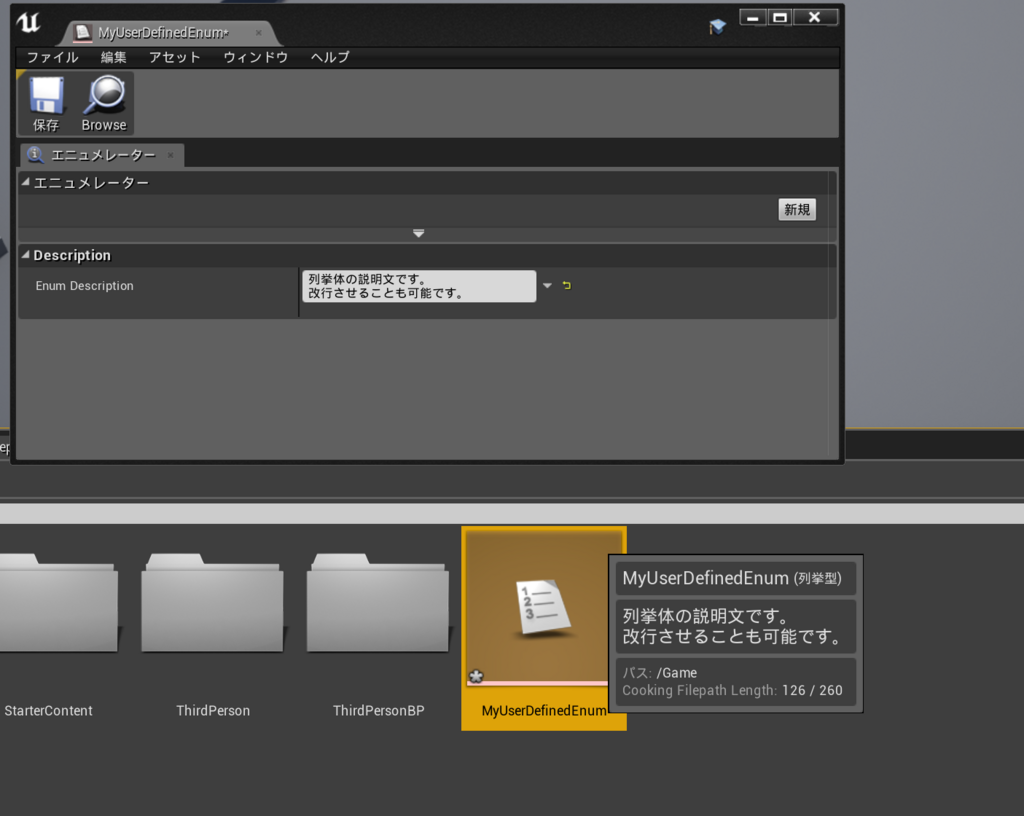Click the MyUserDefinedEnum asset name label
This screenshot has width=1024, height=816.
coord(544,711)
